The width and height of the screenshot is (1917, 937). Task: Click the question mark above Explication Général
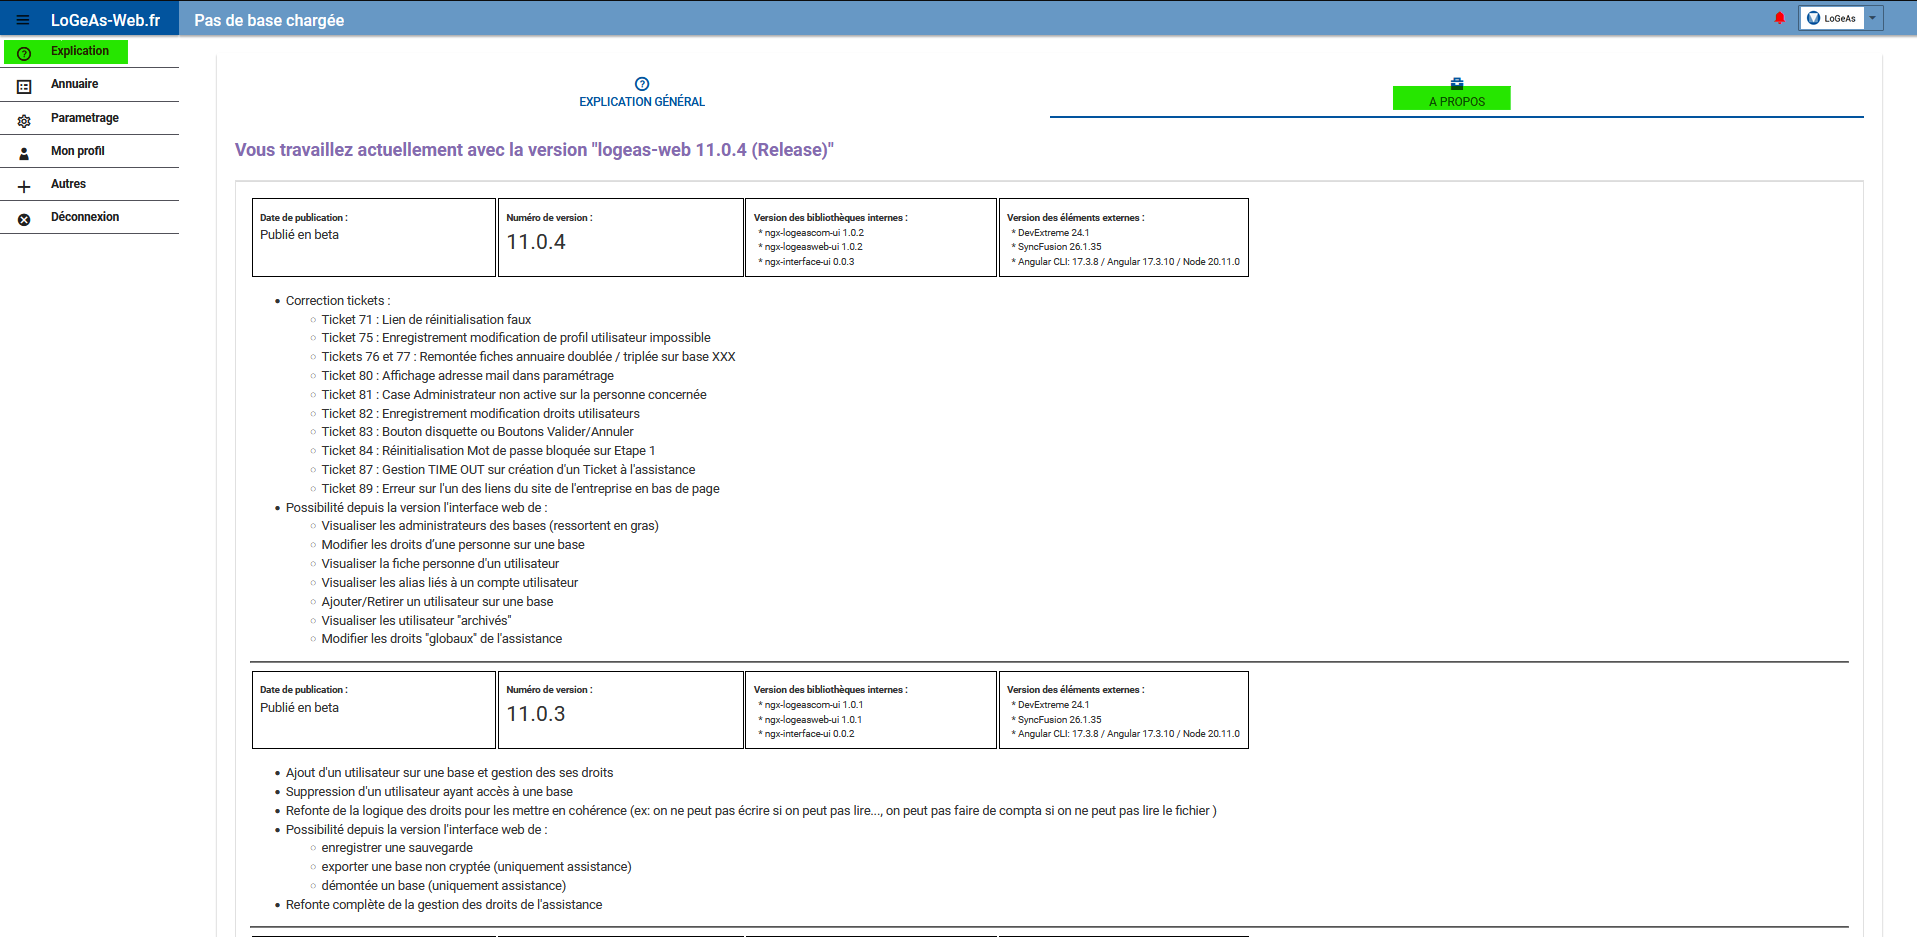pos(642,84)
